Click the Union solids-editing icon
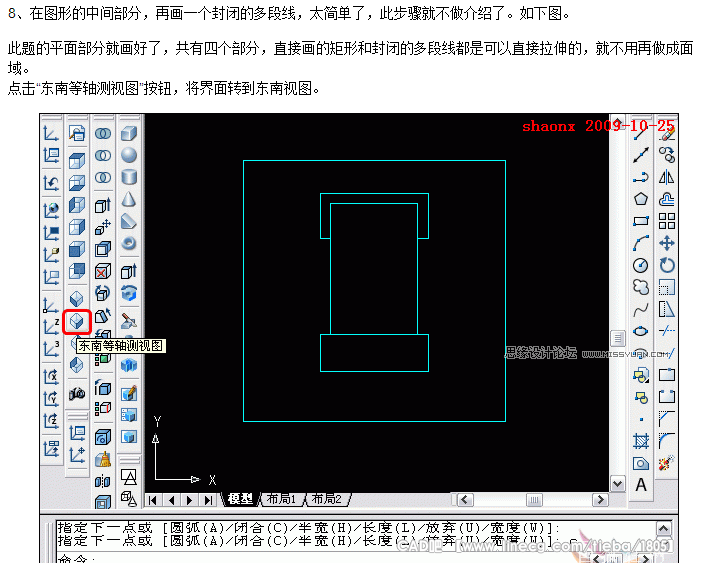The height and width of the screenshot is (563, 703). coord(103,134)
